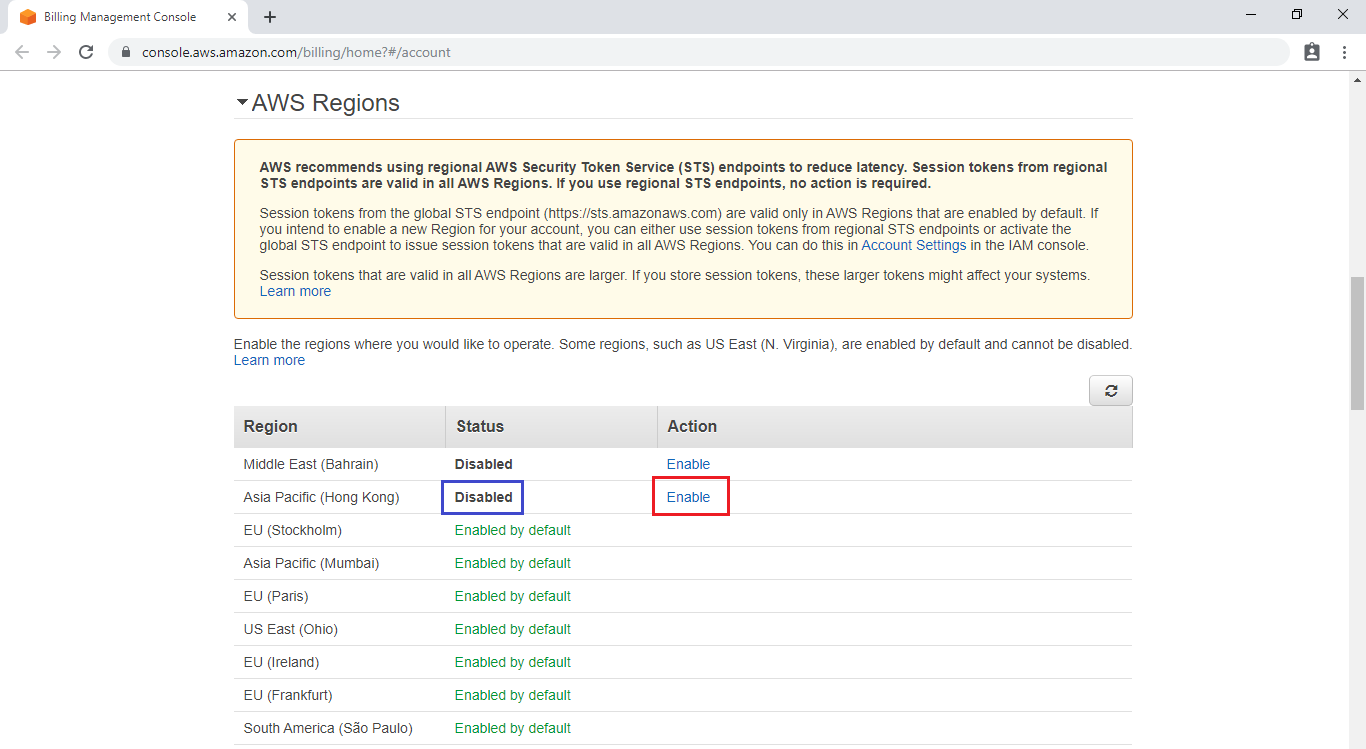Select EU (Frankfurt) region name
This screenshot has width=1366, height=749.
tap(288, 695)
